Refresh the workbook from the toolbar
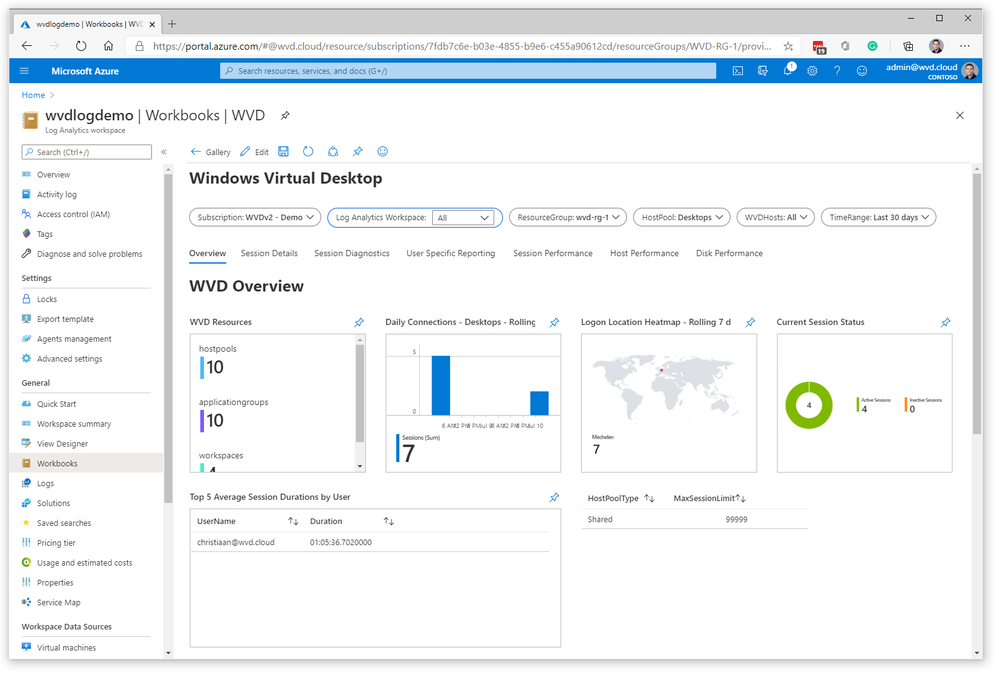 pos(308,152)
